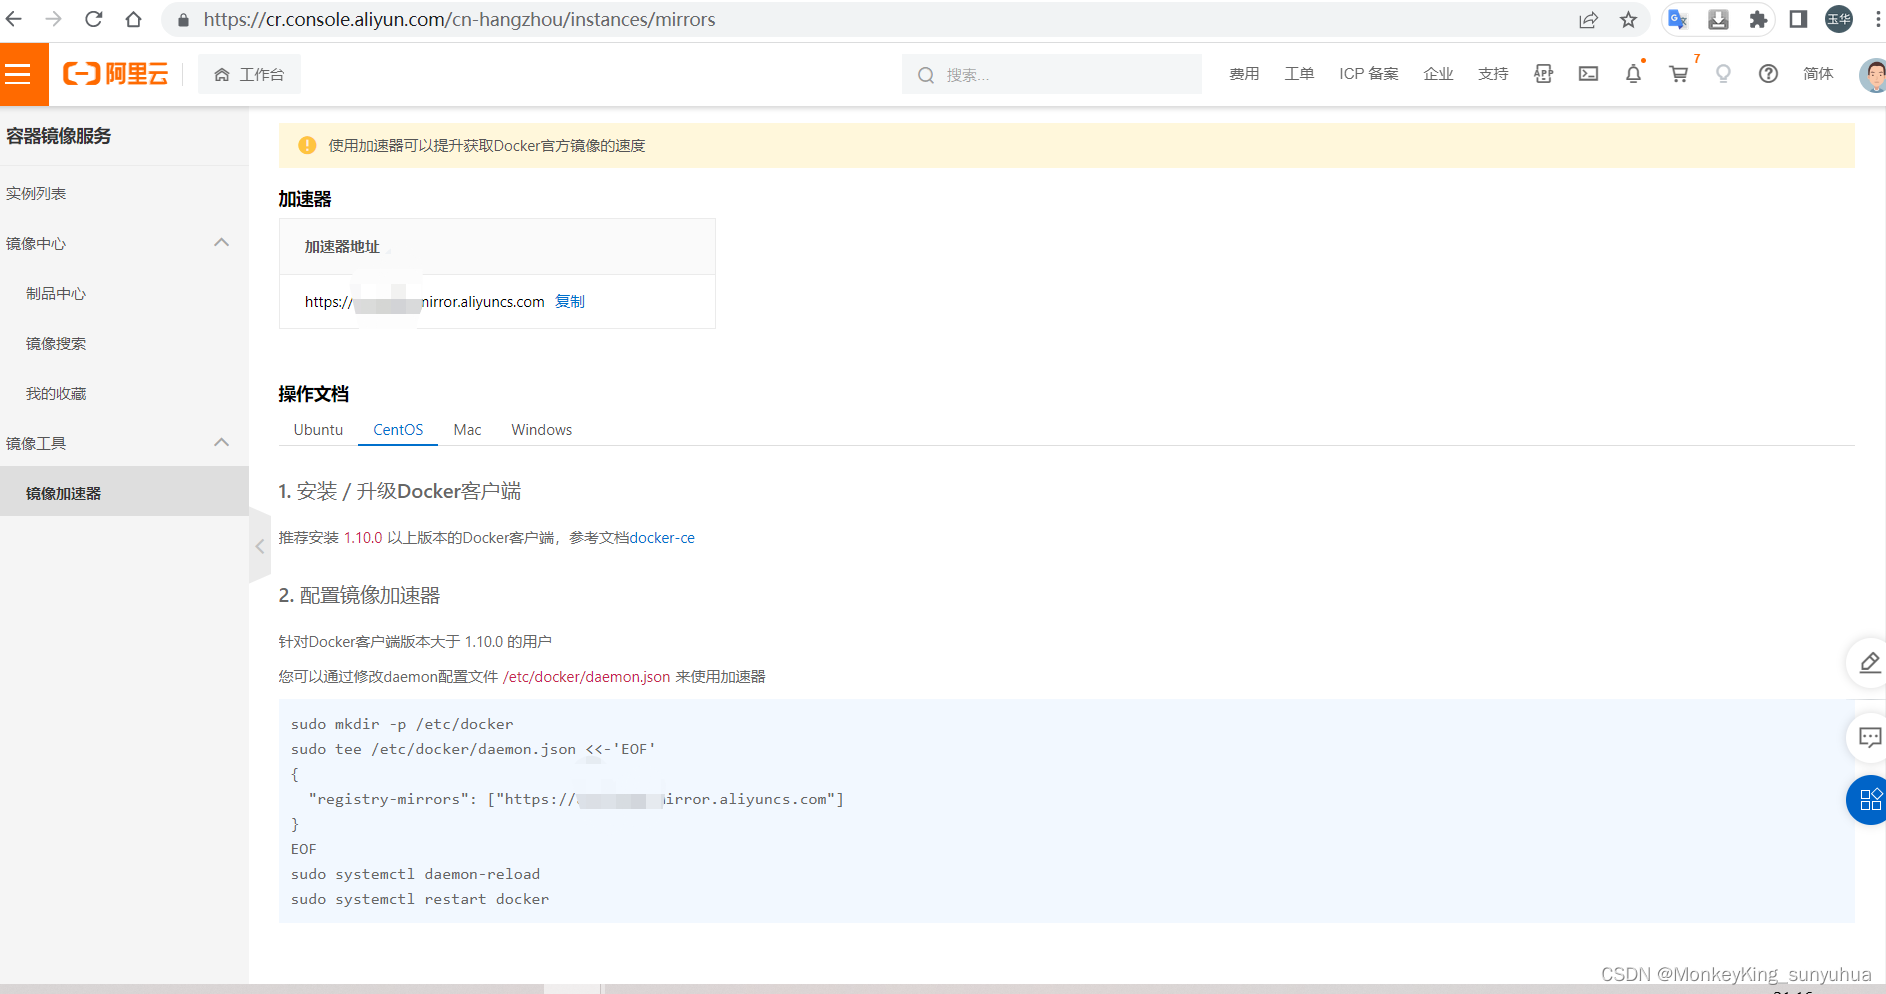Image resolution: width=1886 pixels, height=994 pixels.
Task: Open the 工作台 workbench button
Action: (249, 75)
